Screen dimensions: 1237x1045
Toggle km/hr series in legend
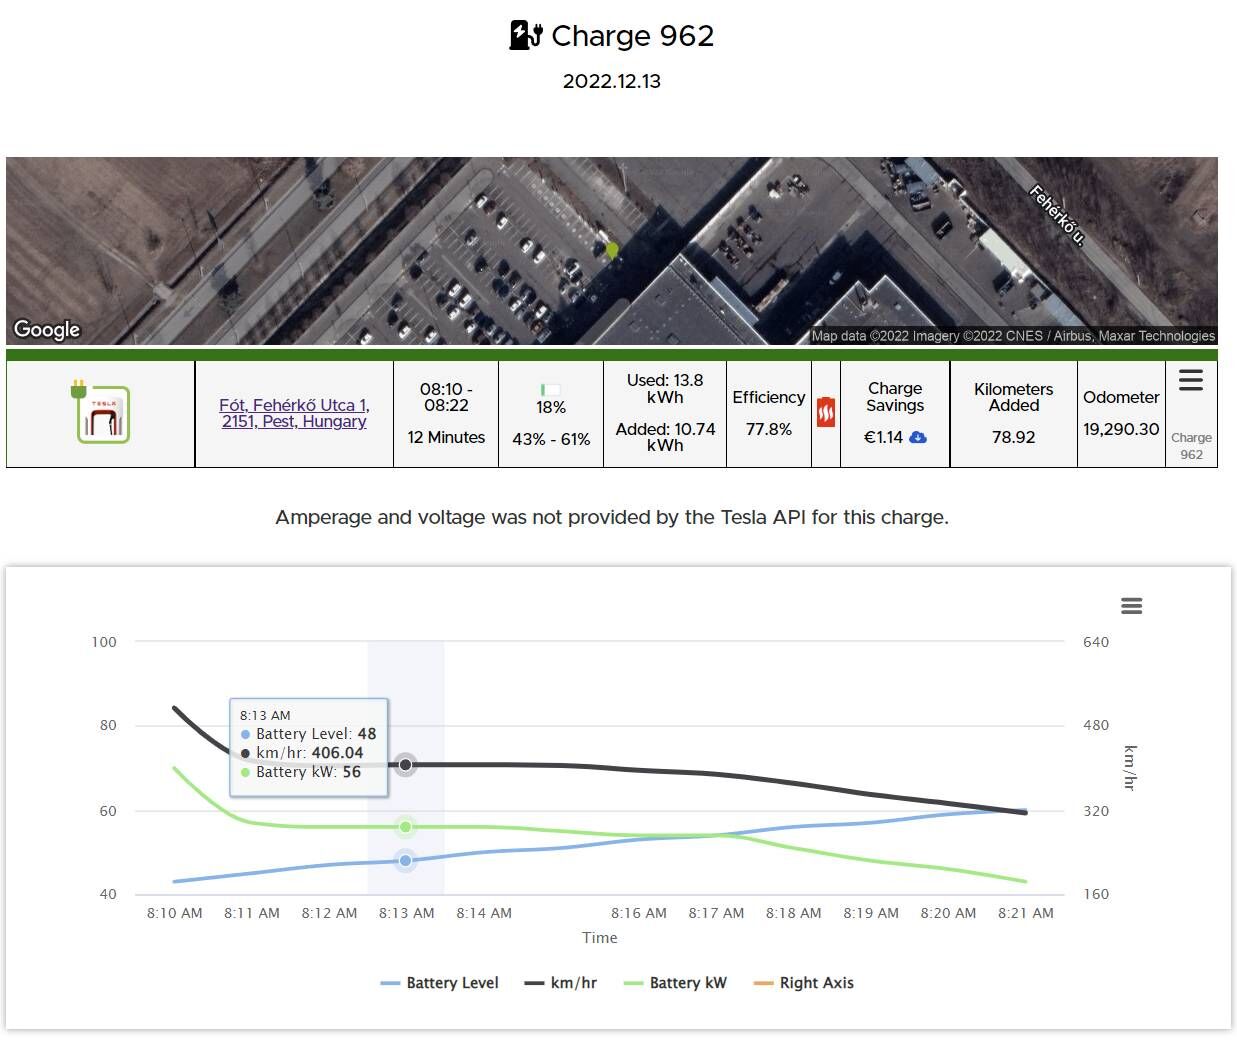(561, 983)
